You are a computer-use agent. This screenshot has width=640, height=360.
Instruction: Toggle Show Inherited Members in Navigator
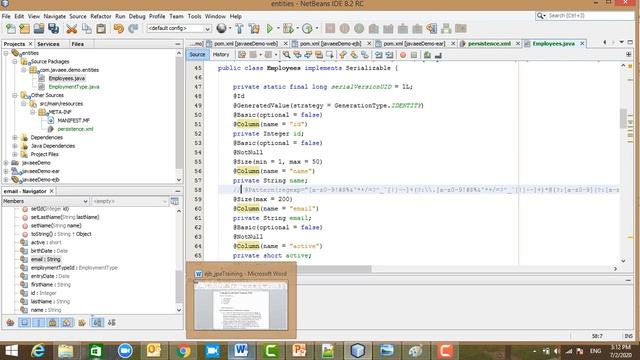point(10,323)
